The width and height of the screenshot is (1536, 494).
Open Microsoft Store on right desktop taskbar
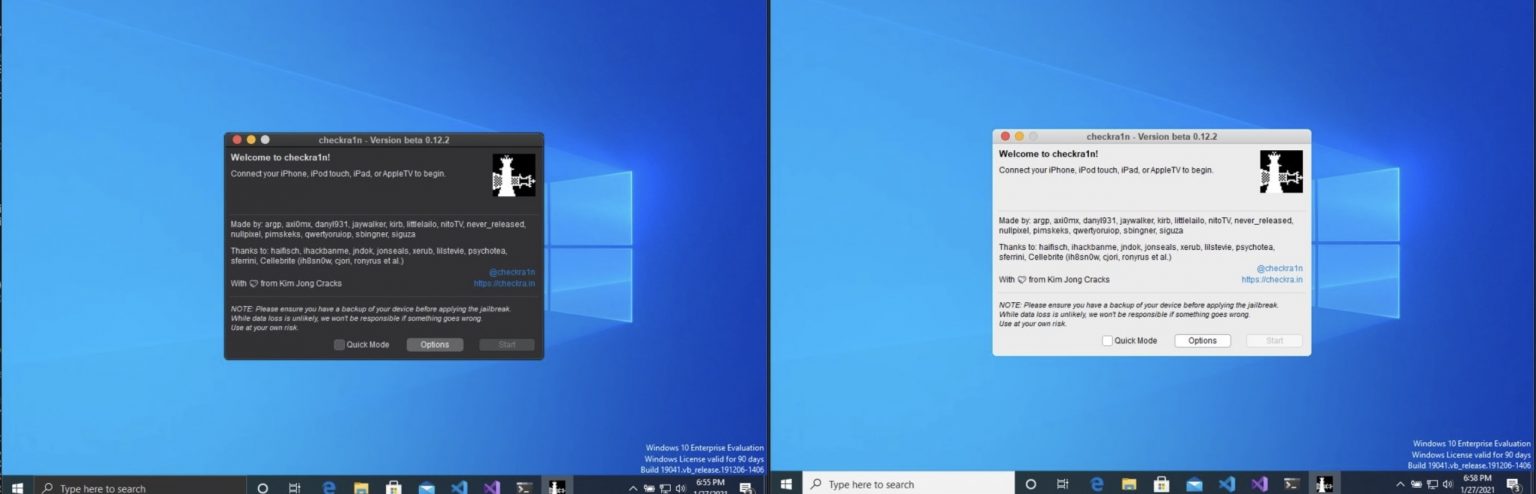[1162, 484]
